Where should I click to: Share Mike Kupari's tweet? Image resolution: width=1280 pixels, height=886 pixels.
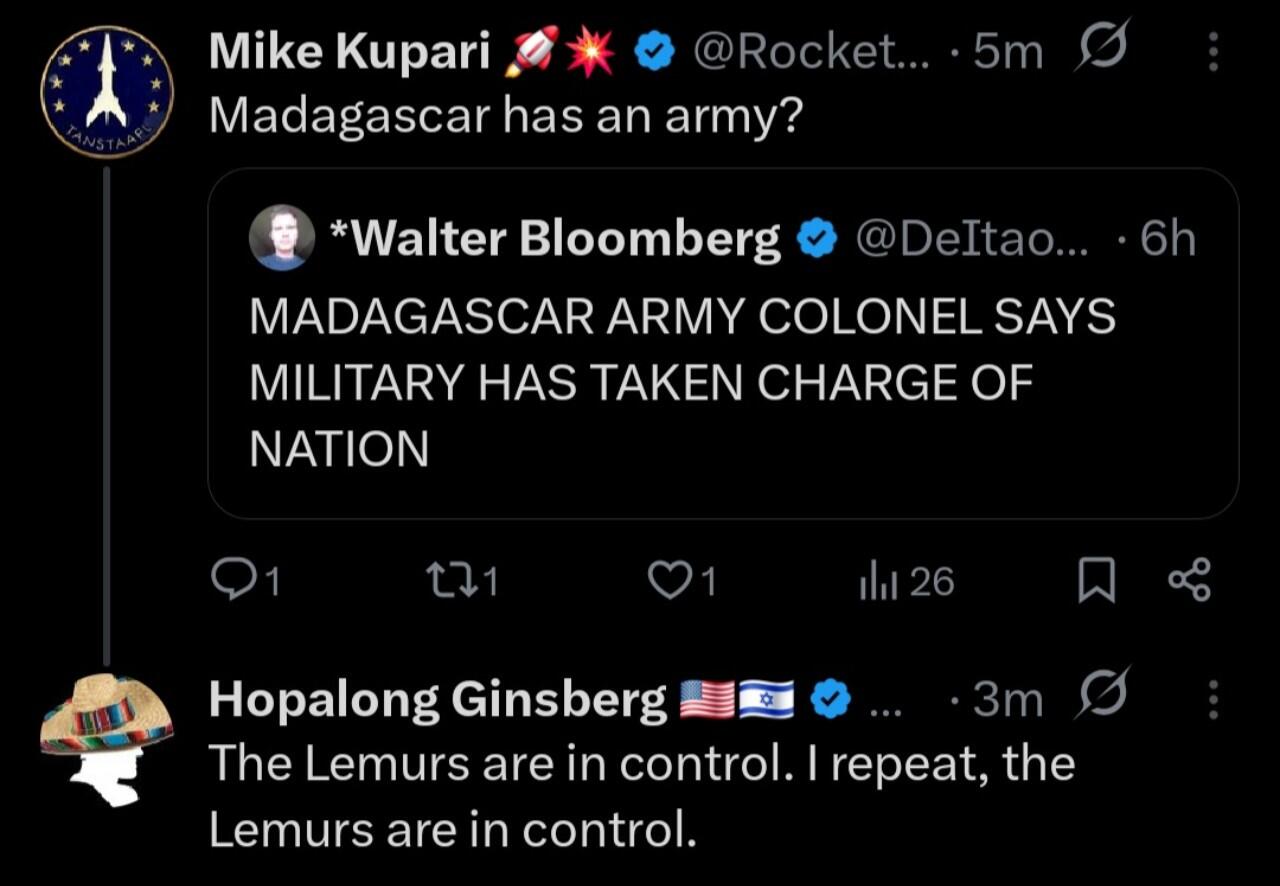(1189, 581)
